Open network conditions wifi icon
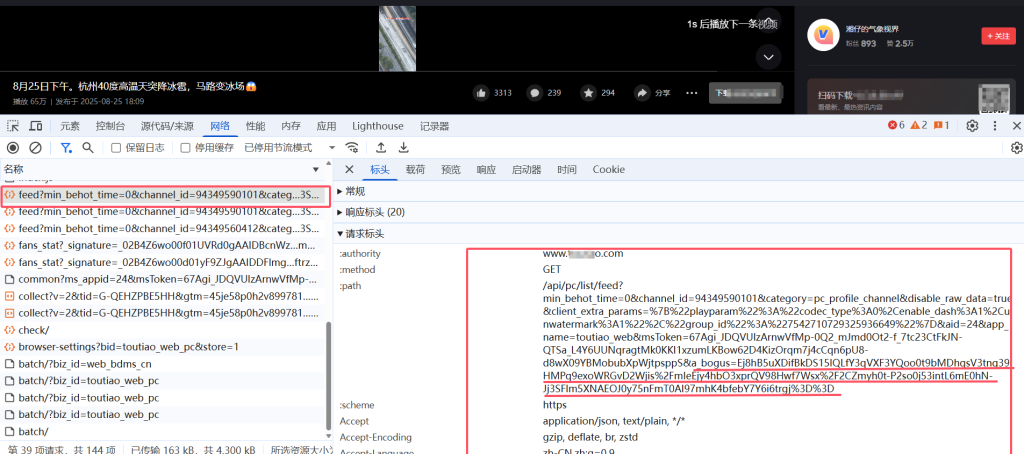The image size is (1024, 454). point(352,148)
